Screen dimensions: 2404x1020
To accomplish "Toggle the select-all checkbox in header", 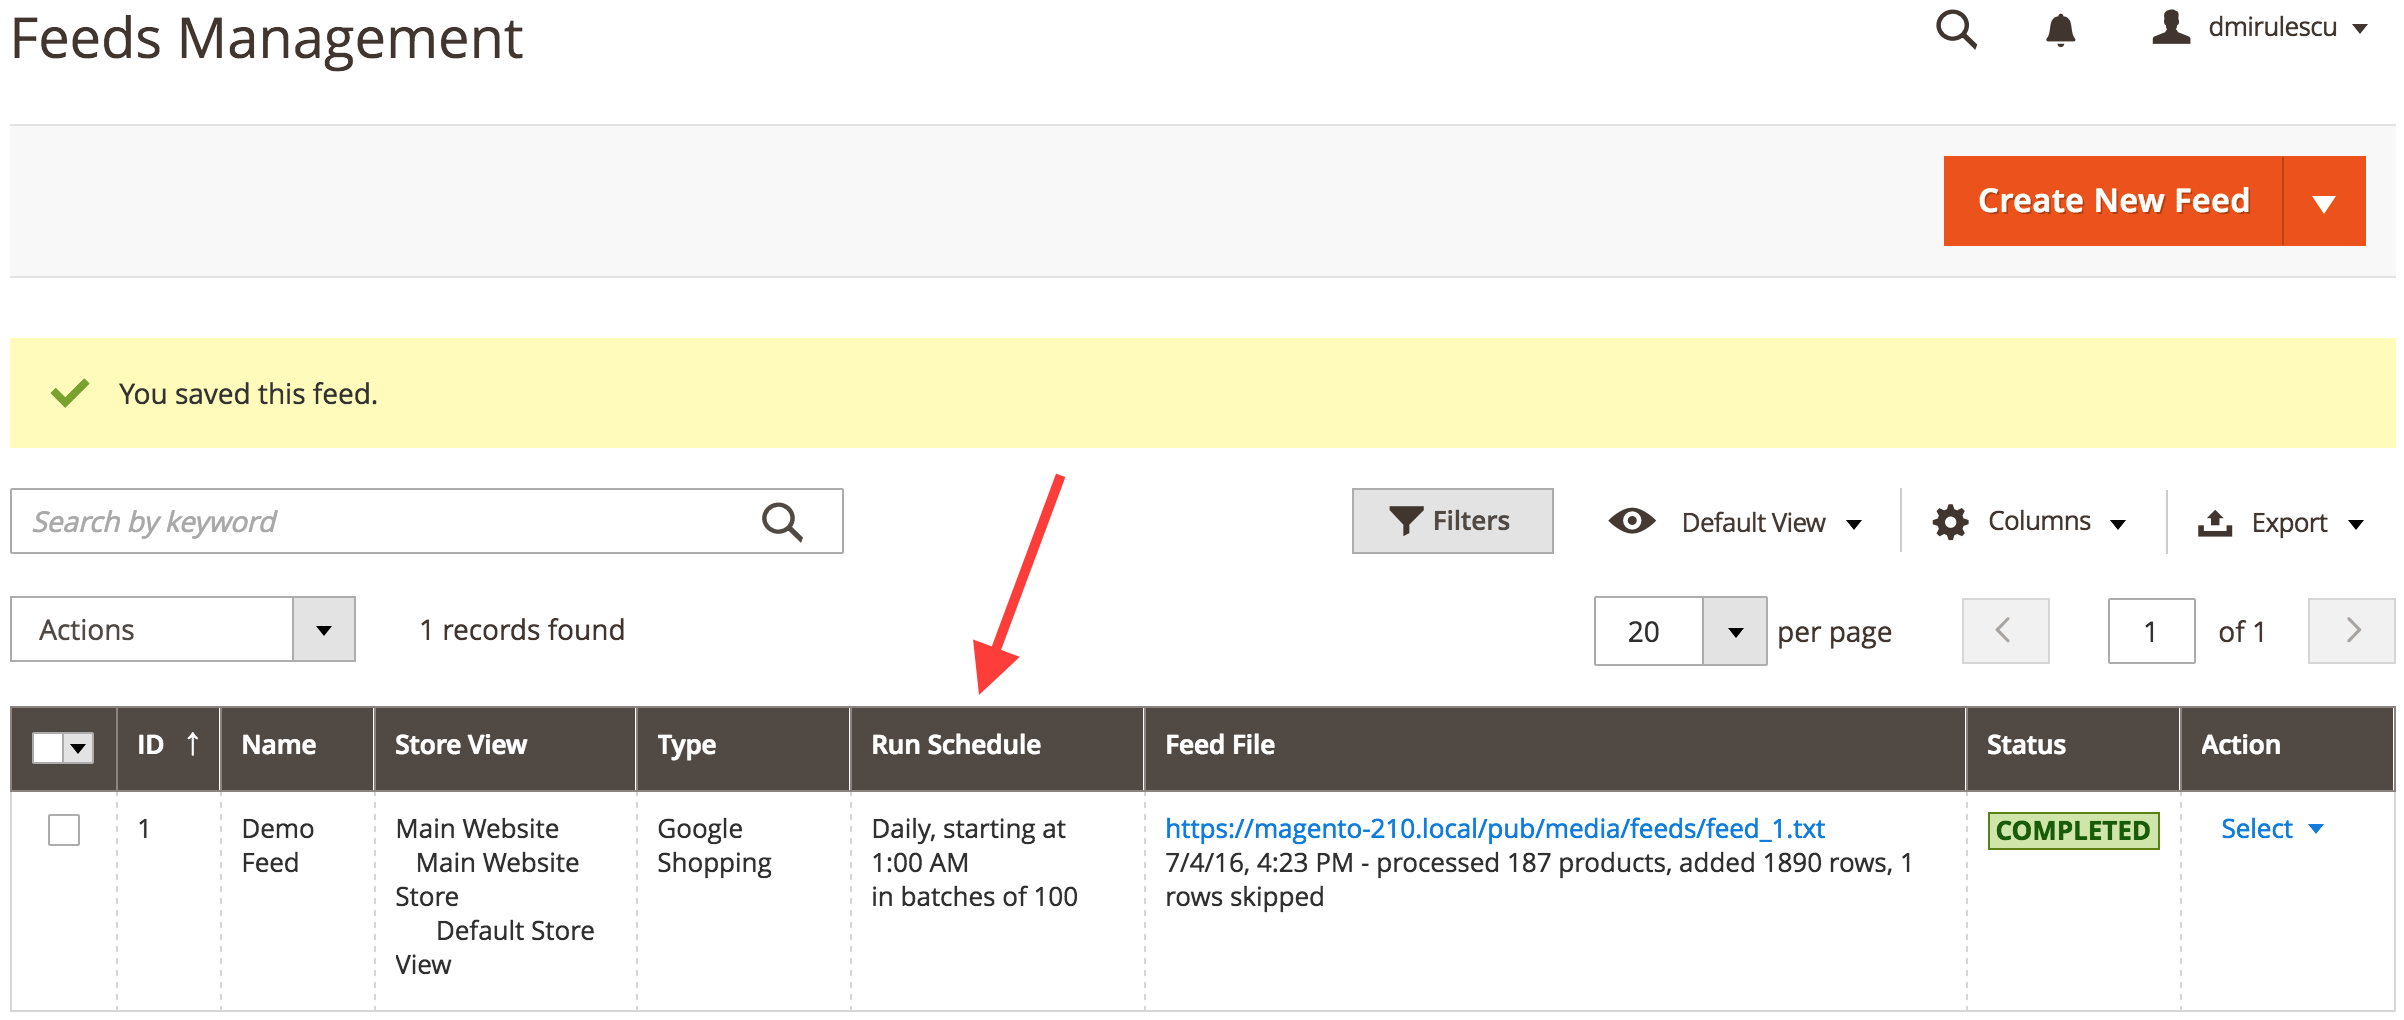I will click(x=47, y=747).
